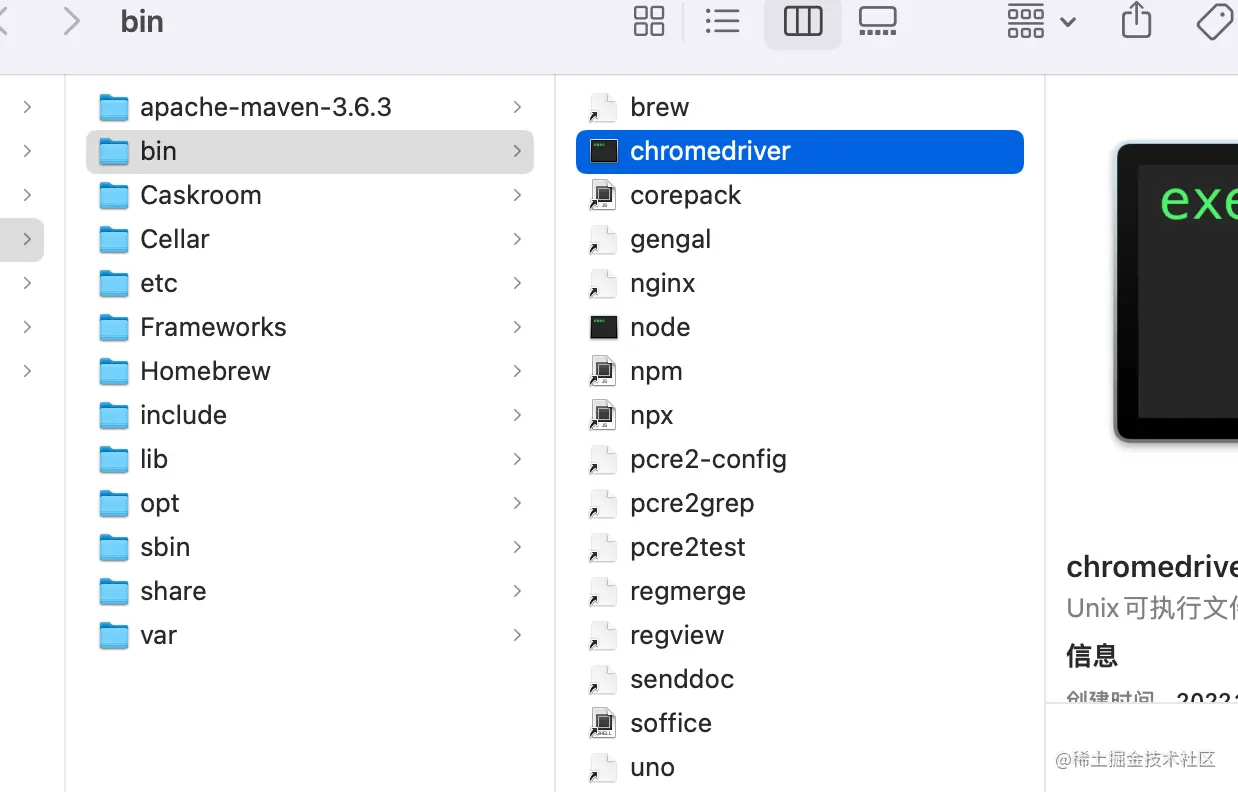Click the Unix 可执行文件 type label
Screen dimensions: 1238x792
click(x=1152, y=608)
